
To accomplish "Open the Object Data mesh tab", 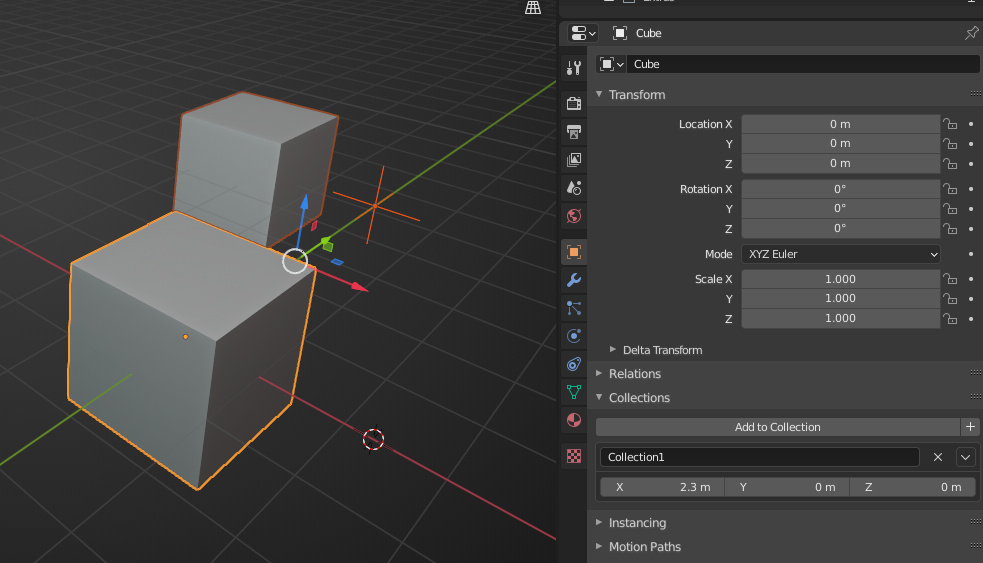I will coord(574,392).
